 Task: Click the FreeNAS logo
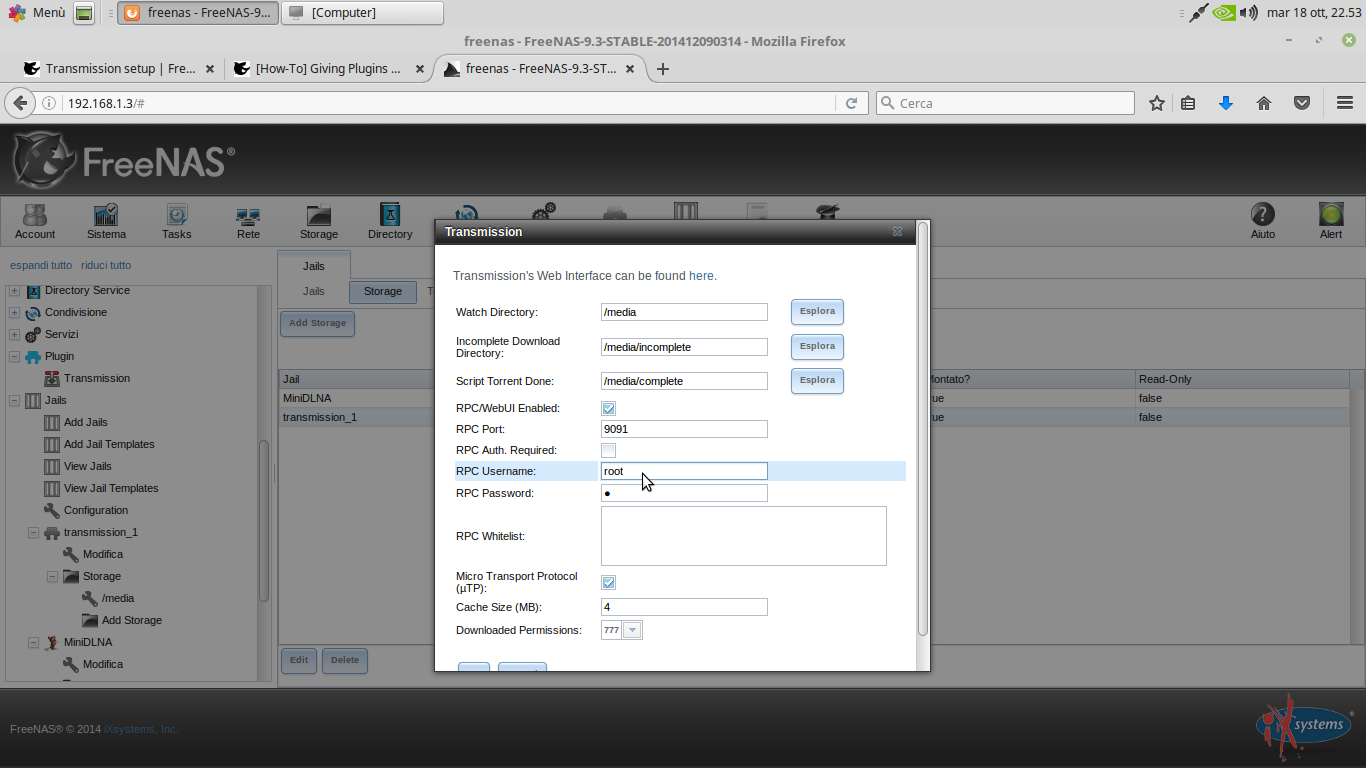coord(124,160)
